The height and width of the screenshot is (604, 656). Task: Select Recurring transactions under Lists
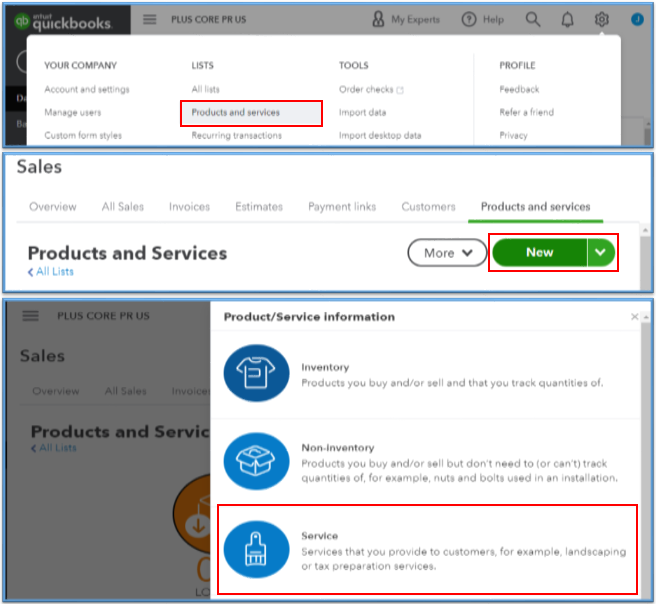[236, 135]
